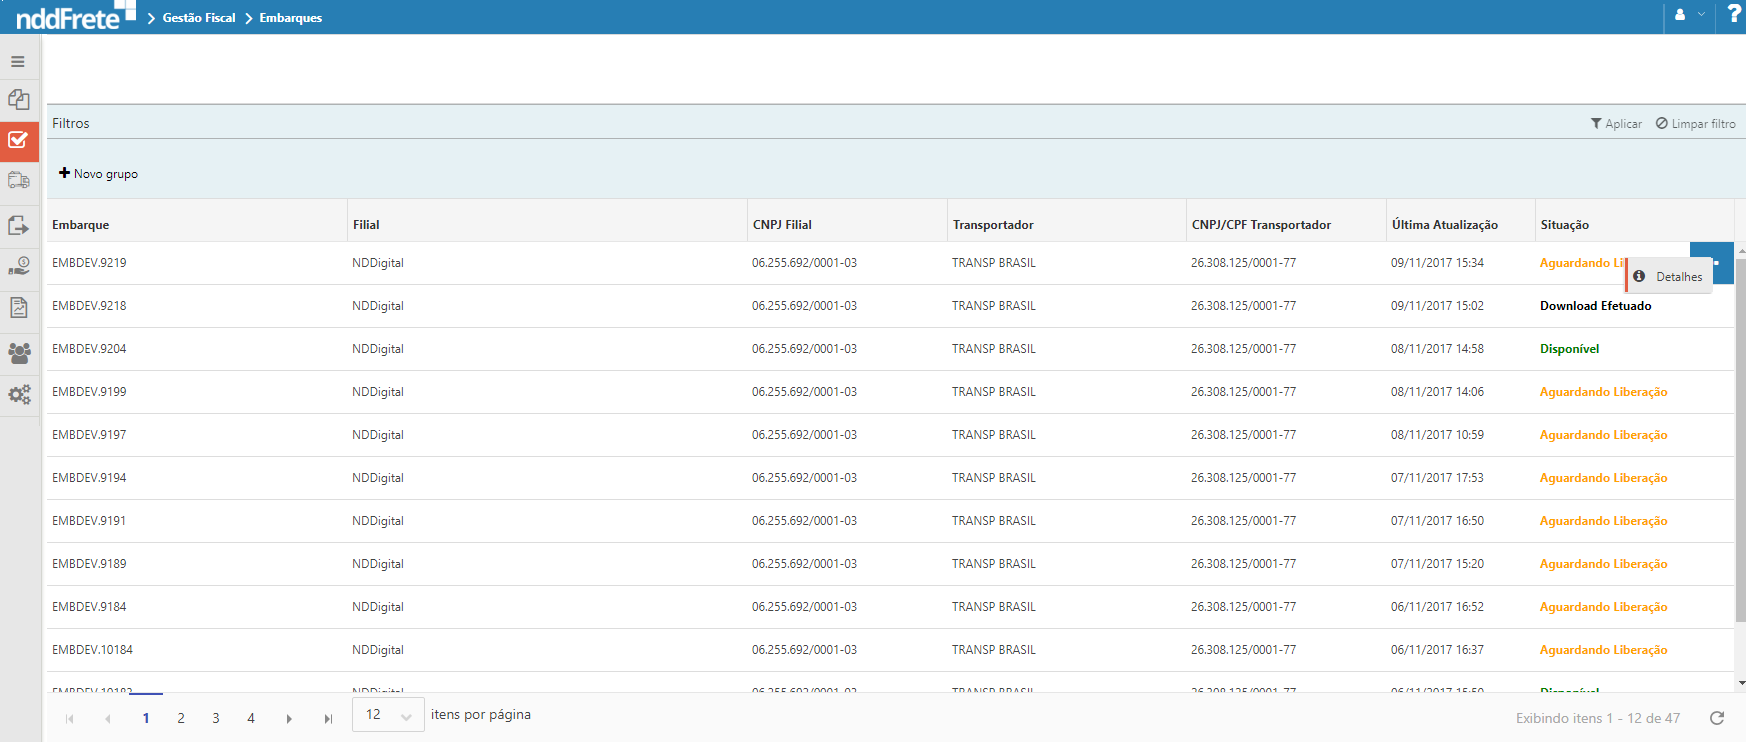Open the settings gears icon in sidebar
1746x742 pixels.
(x=18, y=395)
